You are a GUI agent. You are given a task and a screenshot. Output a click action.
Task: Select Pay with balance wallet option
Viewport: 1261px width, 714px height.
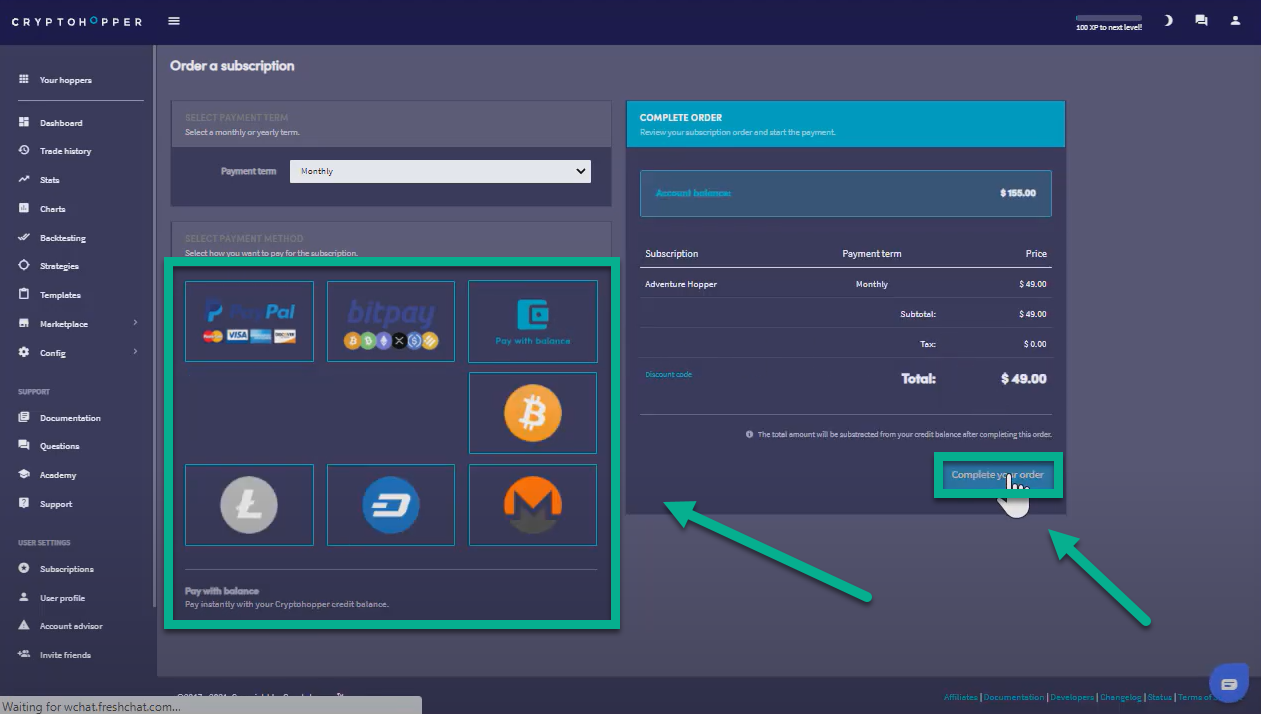click(532, 321)
